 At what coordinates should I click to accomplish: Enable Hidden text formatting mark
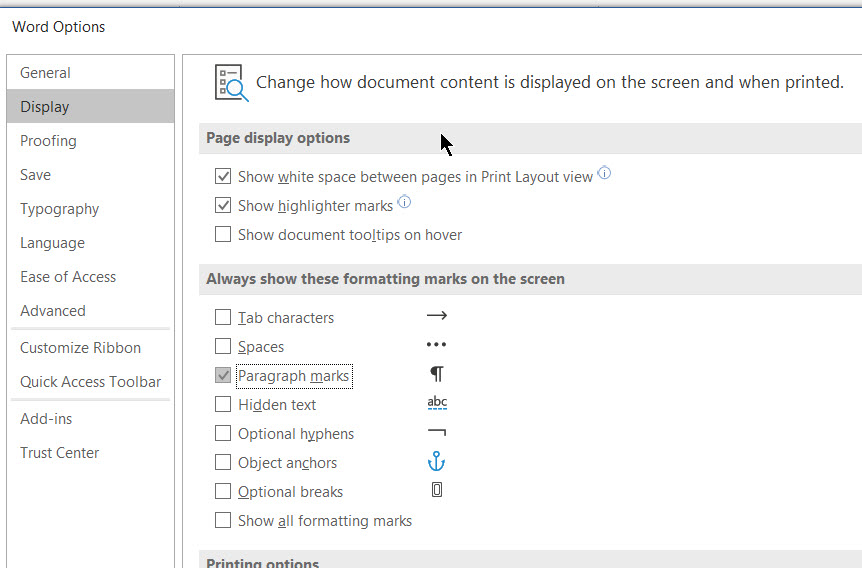point(223,404)
